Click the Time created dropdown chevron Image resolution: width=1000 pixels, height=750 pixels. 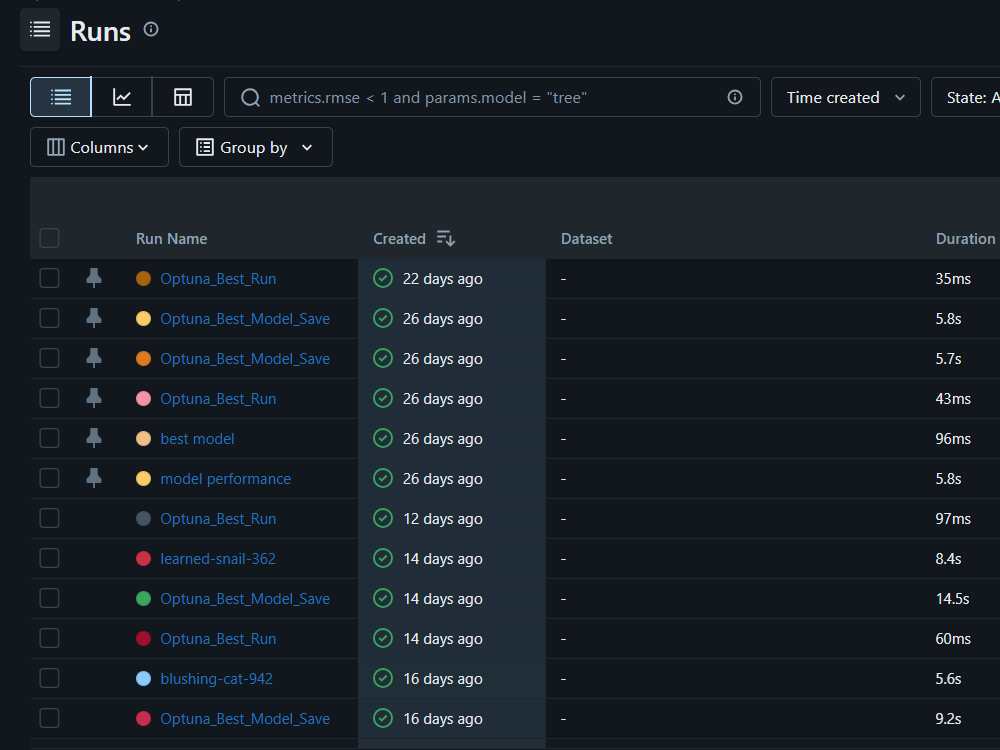900,98
